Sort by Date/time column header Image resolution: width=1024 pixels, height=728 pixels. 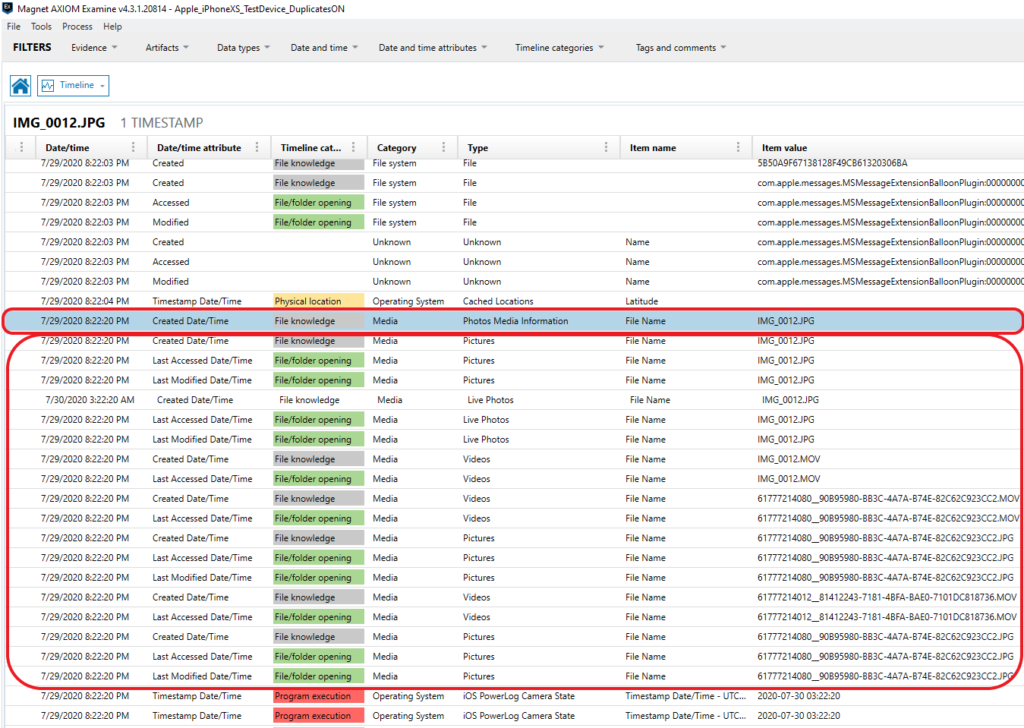(x=67, y=148)
